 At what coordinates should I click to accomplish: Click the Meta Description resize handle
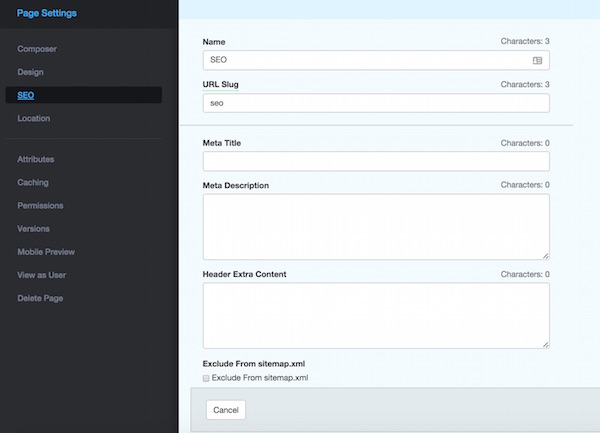point(546,256)
